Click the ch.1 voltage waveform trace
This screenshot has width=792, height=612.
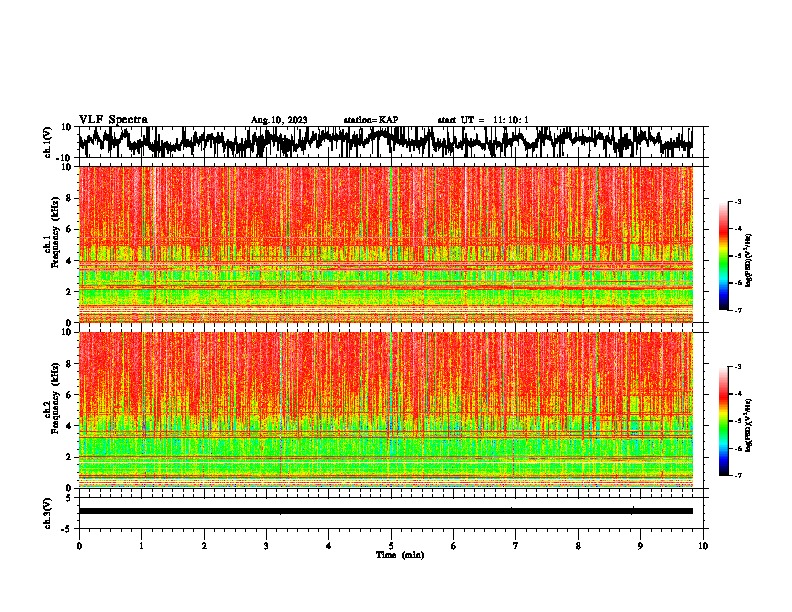coord(385,142)
